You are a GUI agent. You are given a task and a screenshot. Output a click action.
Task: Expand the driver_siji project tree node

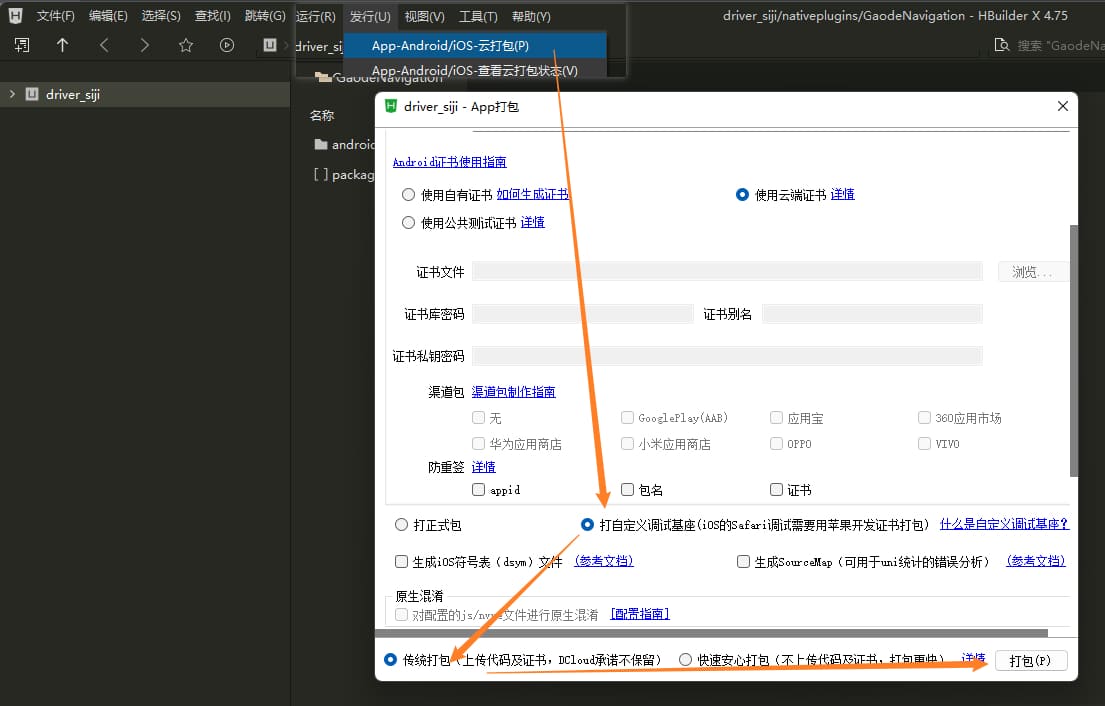pos(12,94)
